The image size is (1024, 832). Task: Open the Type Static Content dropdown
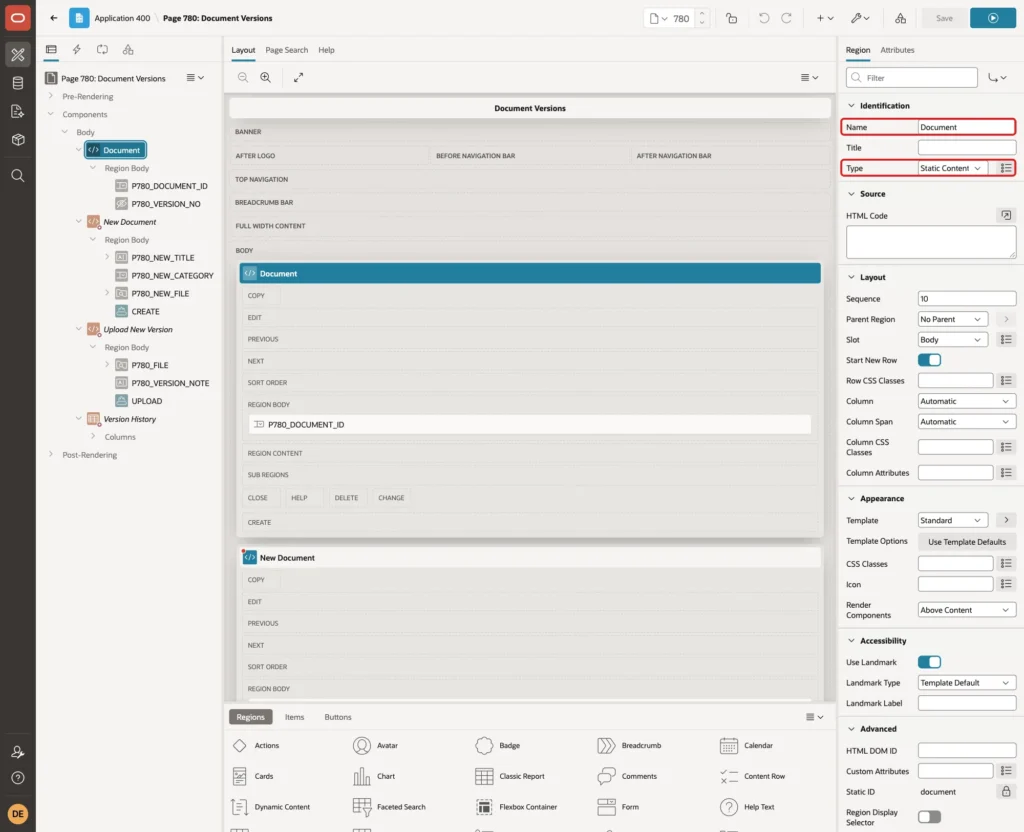tap(952, 168)
